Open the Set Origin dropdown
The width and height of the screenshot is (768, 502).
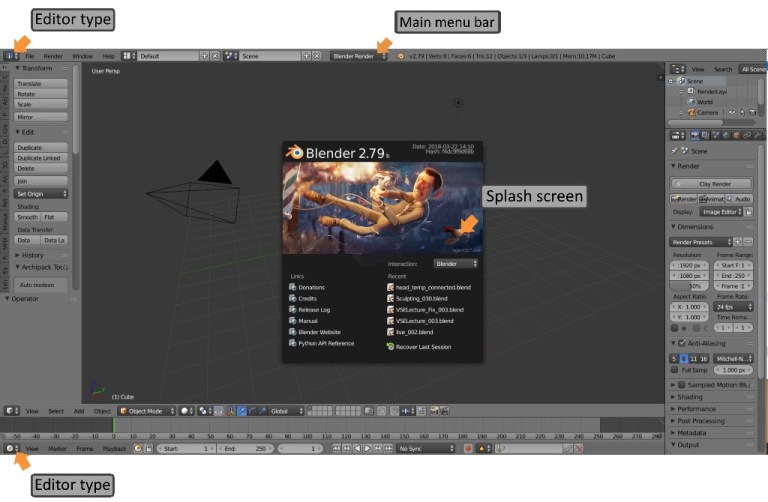point(41,194)
